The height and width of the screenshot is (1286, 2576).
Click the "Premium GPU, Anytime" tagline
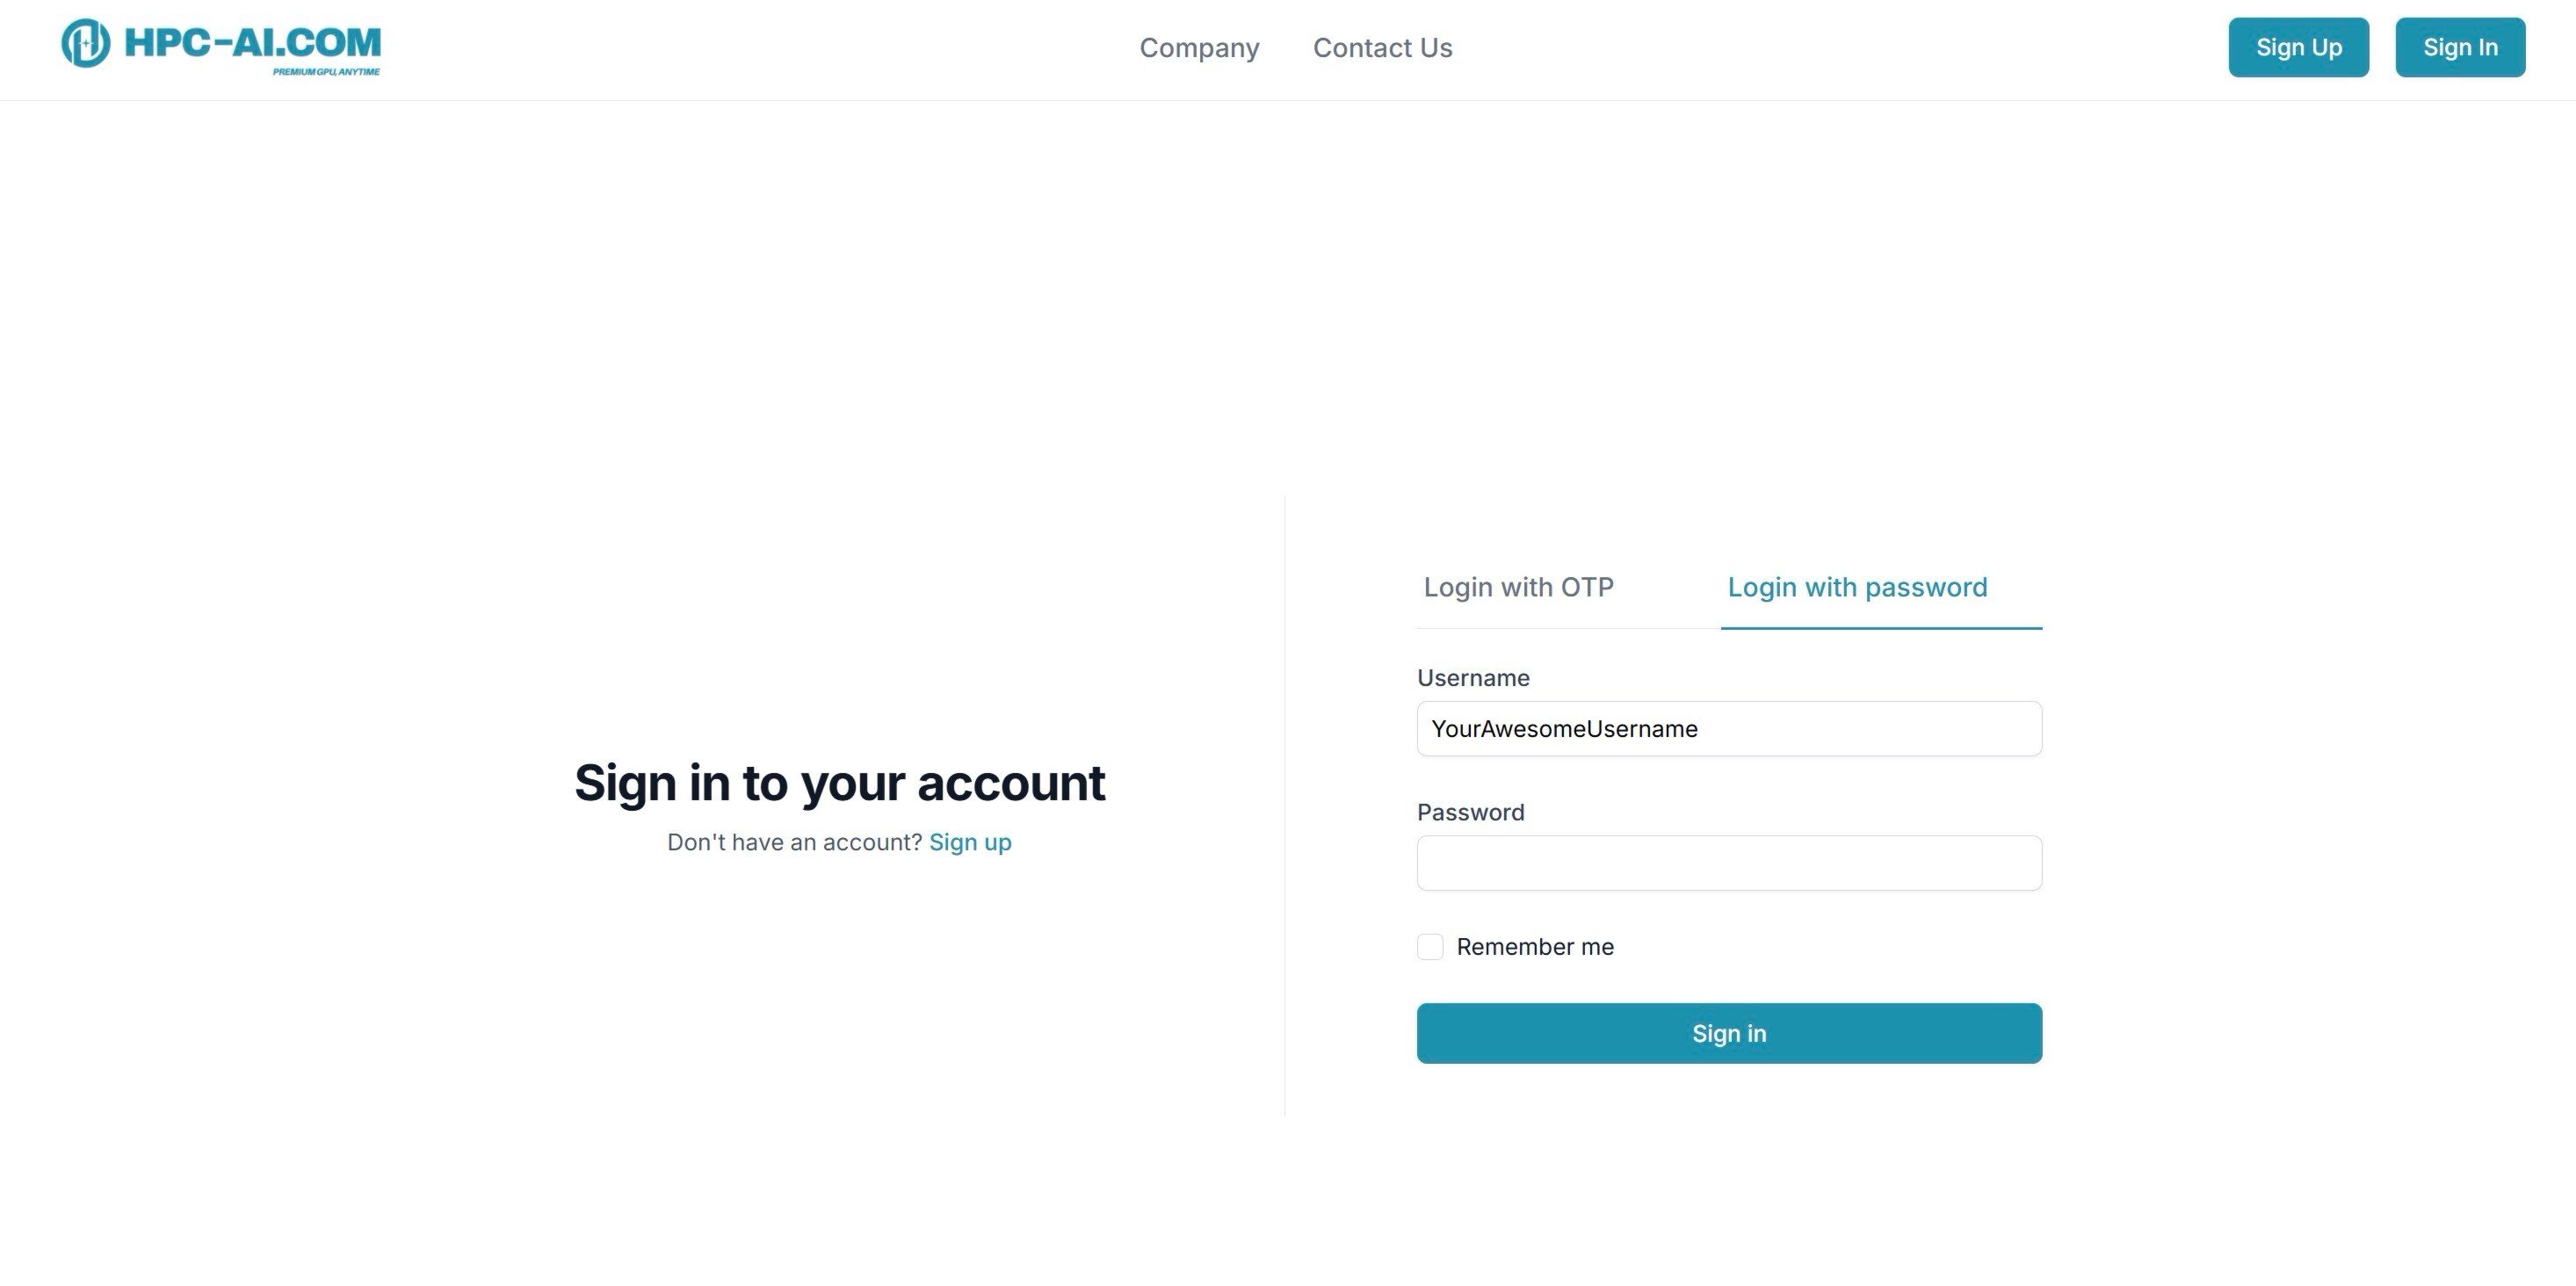pyautogui.click(x=326, y=72)
